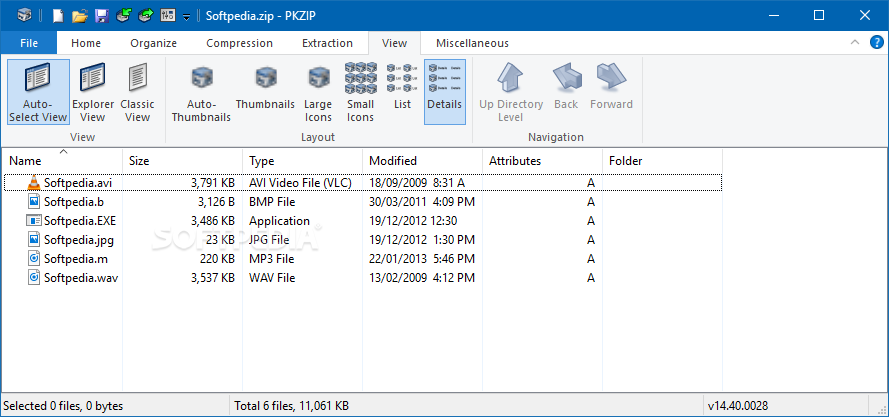Switch to the Extraction tab
Screen dimensions: 889x417
(327, 43)
